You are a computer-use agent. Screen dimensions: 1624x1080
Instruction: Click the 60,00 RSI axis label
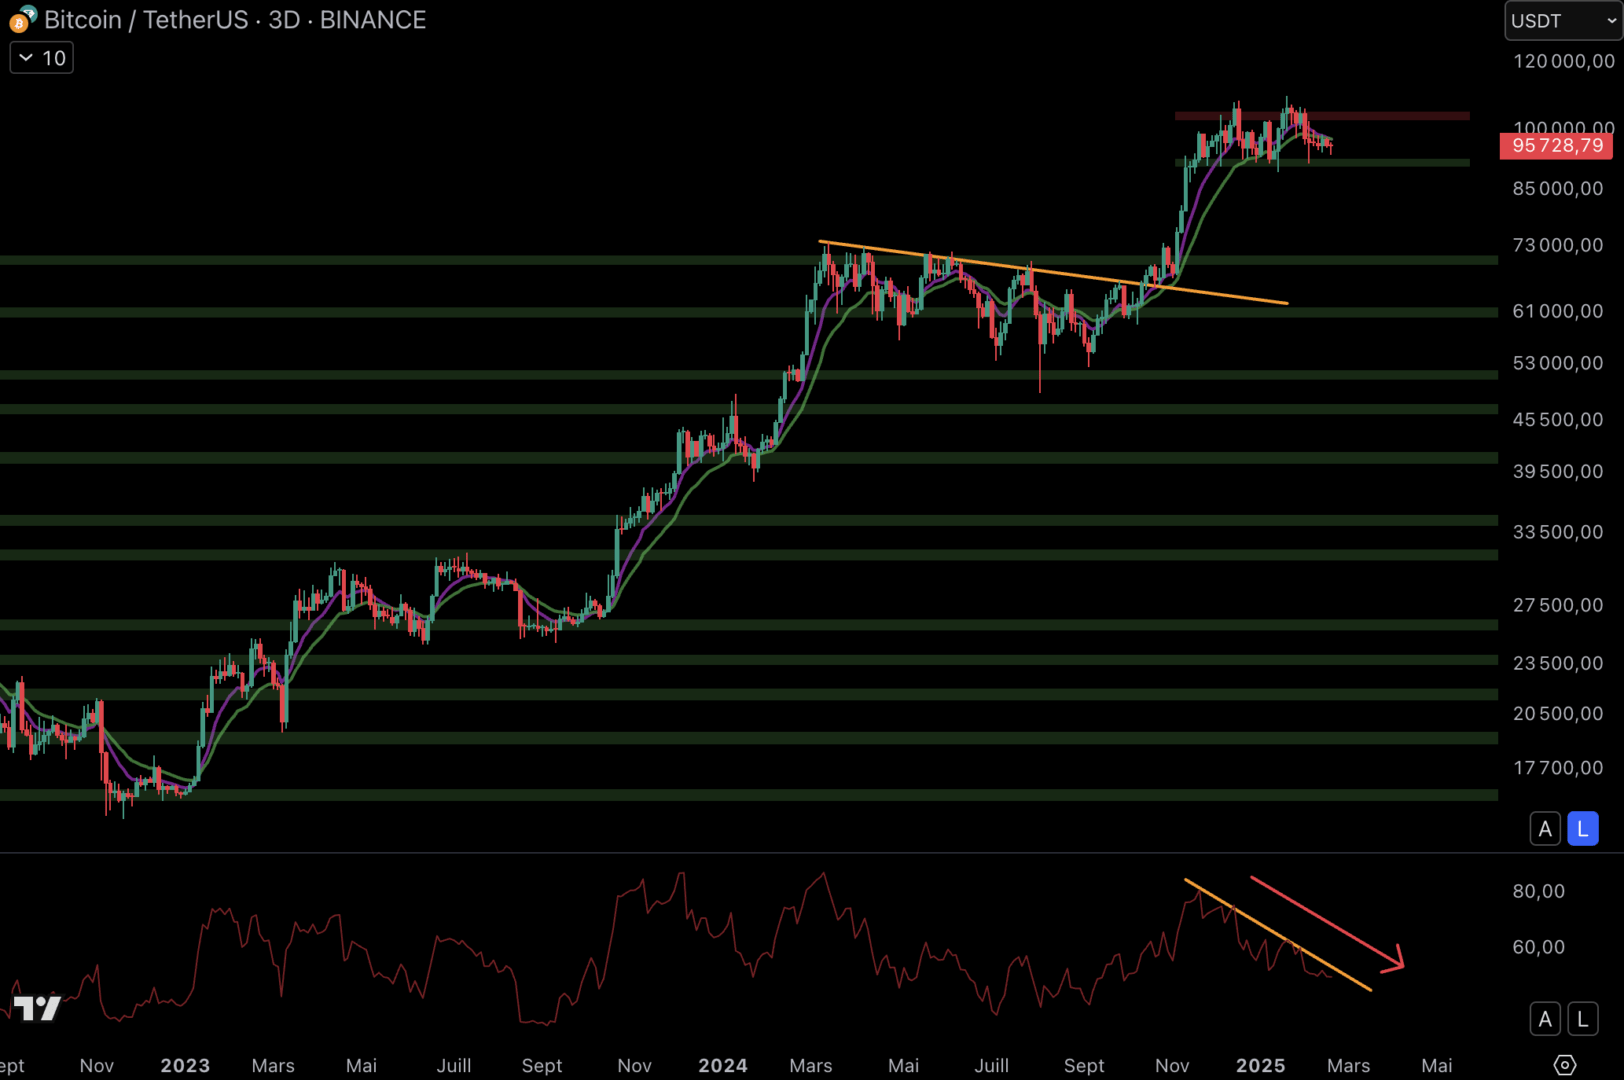[x=1538, y=947]
